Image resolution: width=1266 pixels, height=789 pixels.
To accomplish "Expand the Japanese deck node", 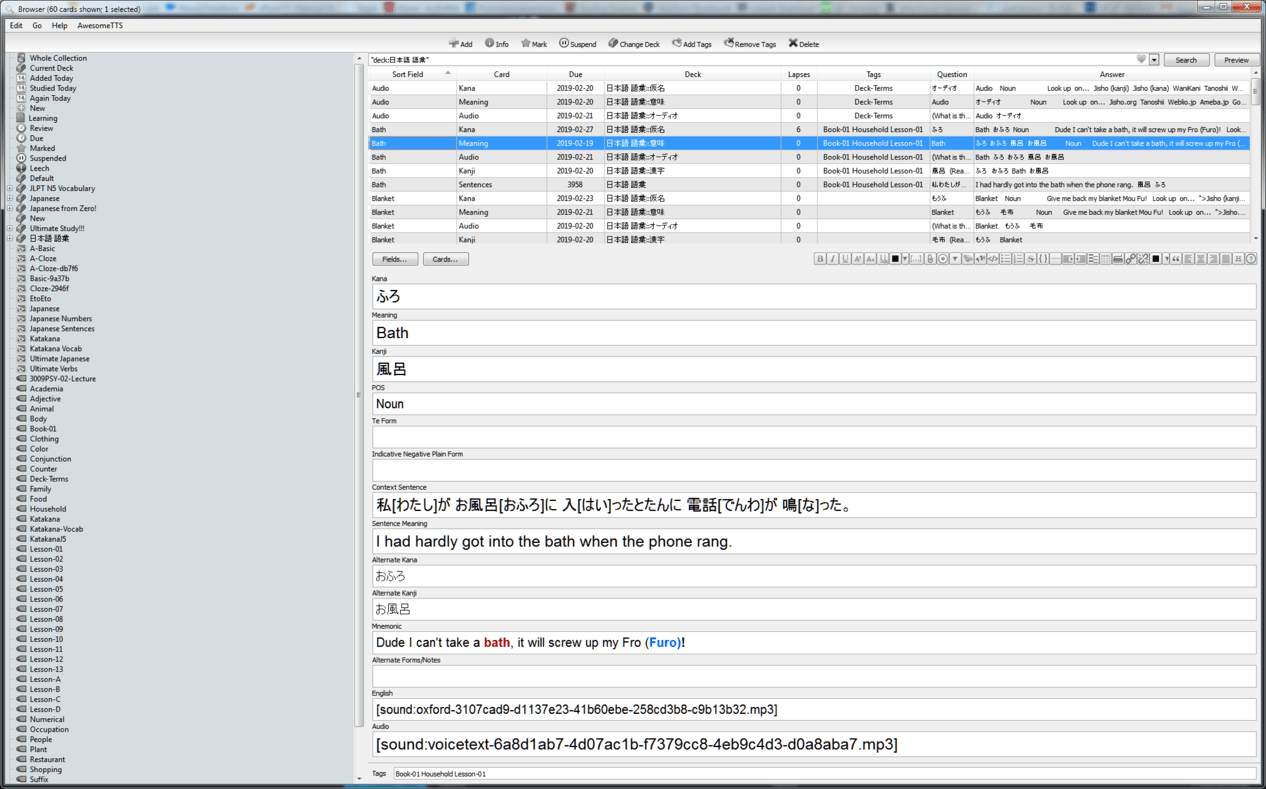I will click(10, 198).
